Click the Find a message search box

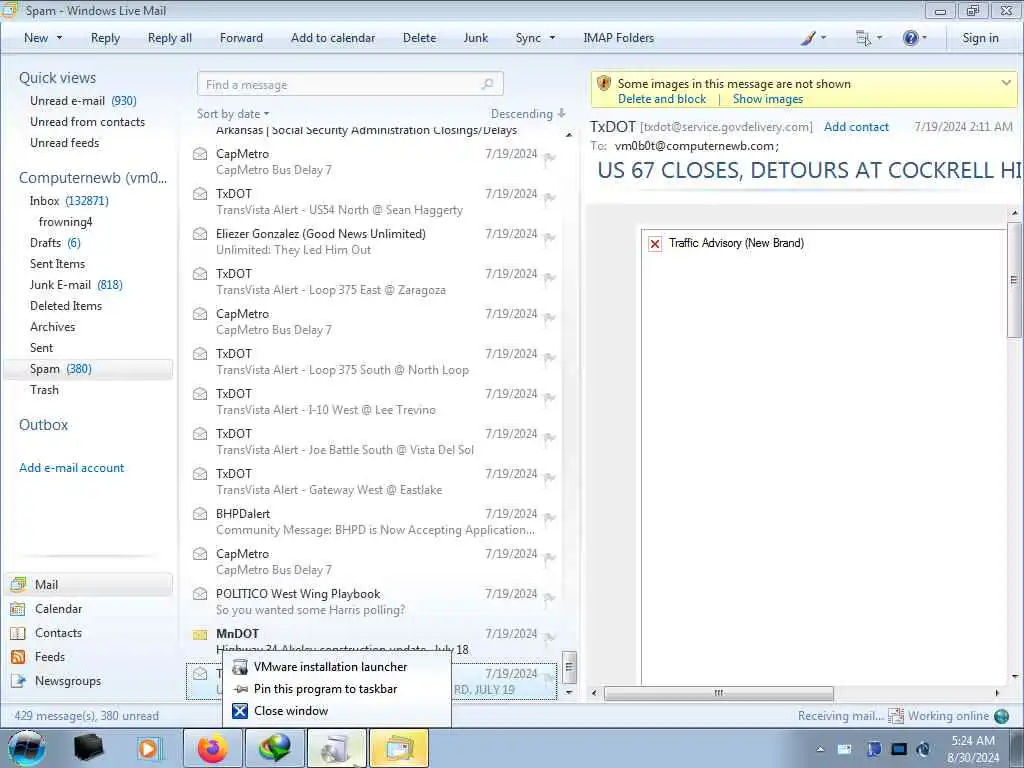[349, 84]
